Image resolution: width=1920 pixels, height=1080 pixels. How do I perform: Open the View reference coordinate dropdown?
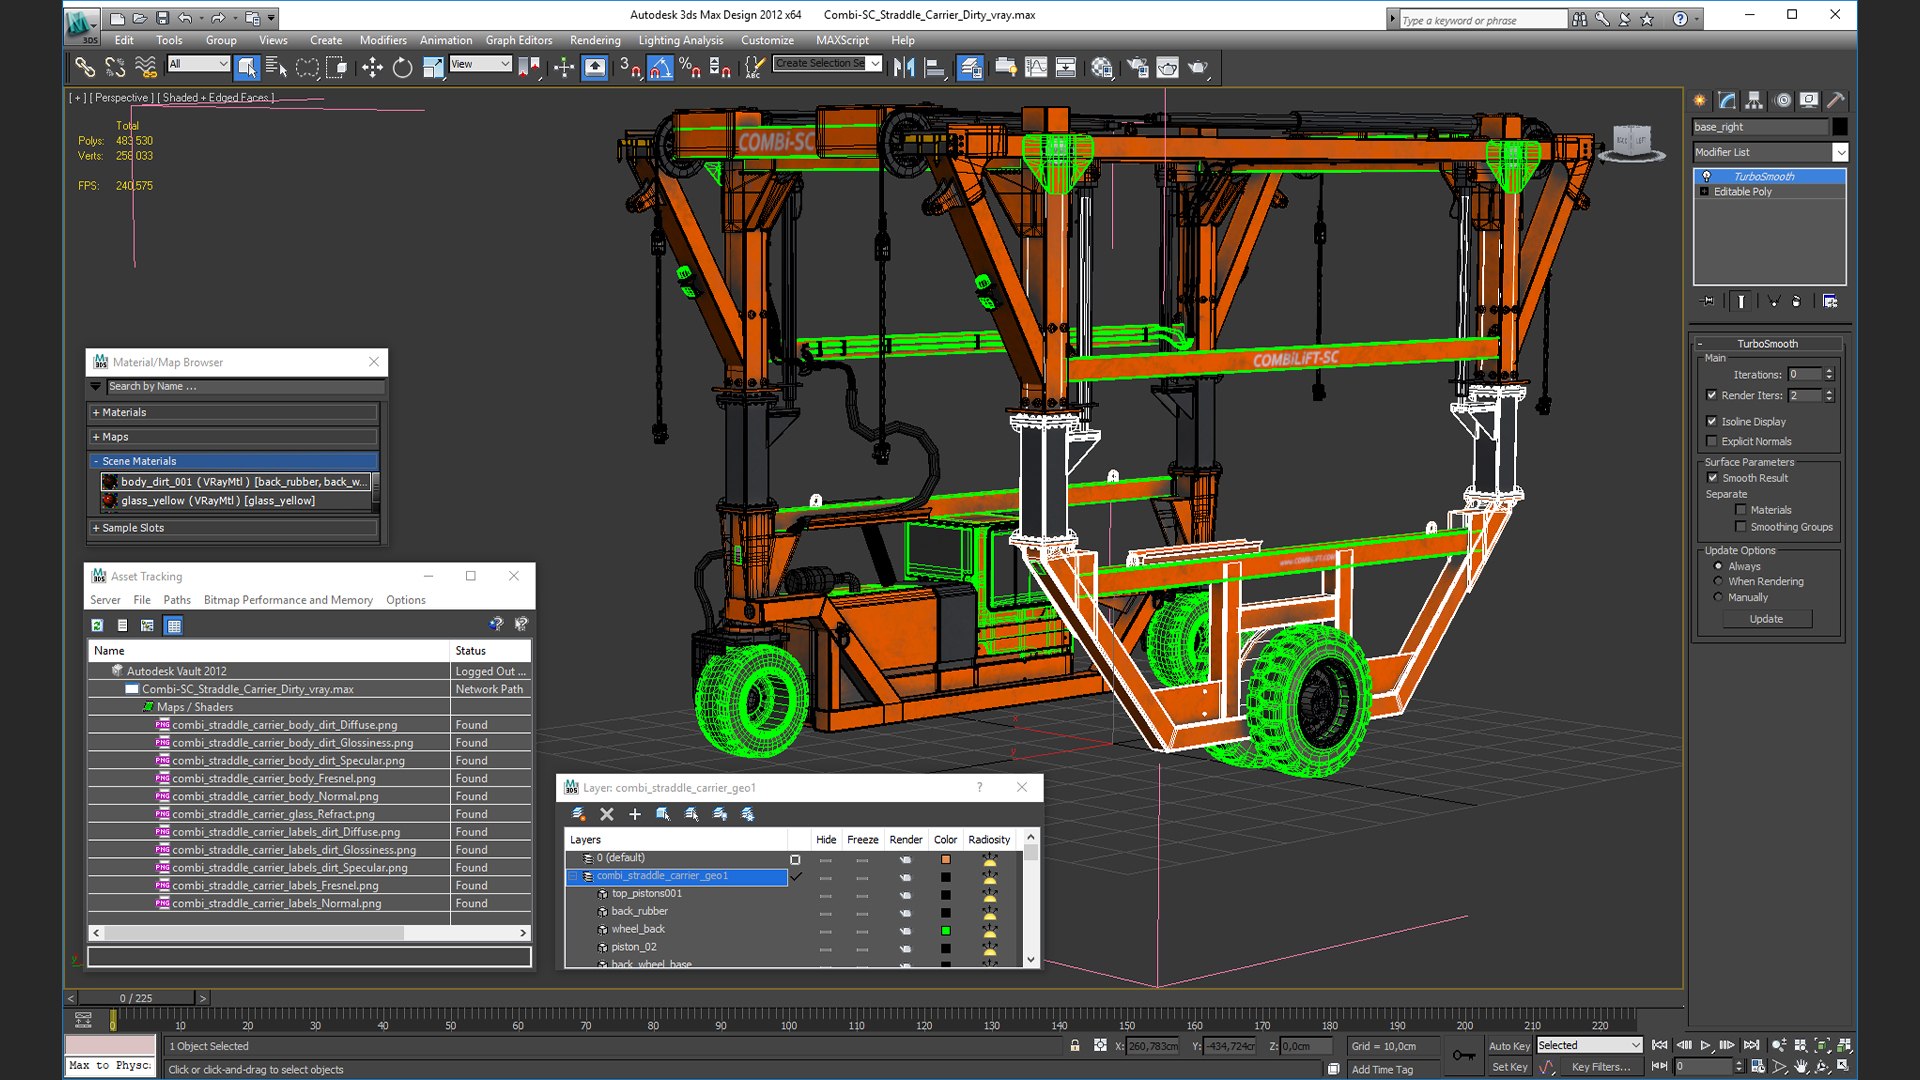click(481, 64)
